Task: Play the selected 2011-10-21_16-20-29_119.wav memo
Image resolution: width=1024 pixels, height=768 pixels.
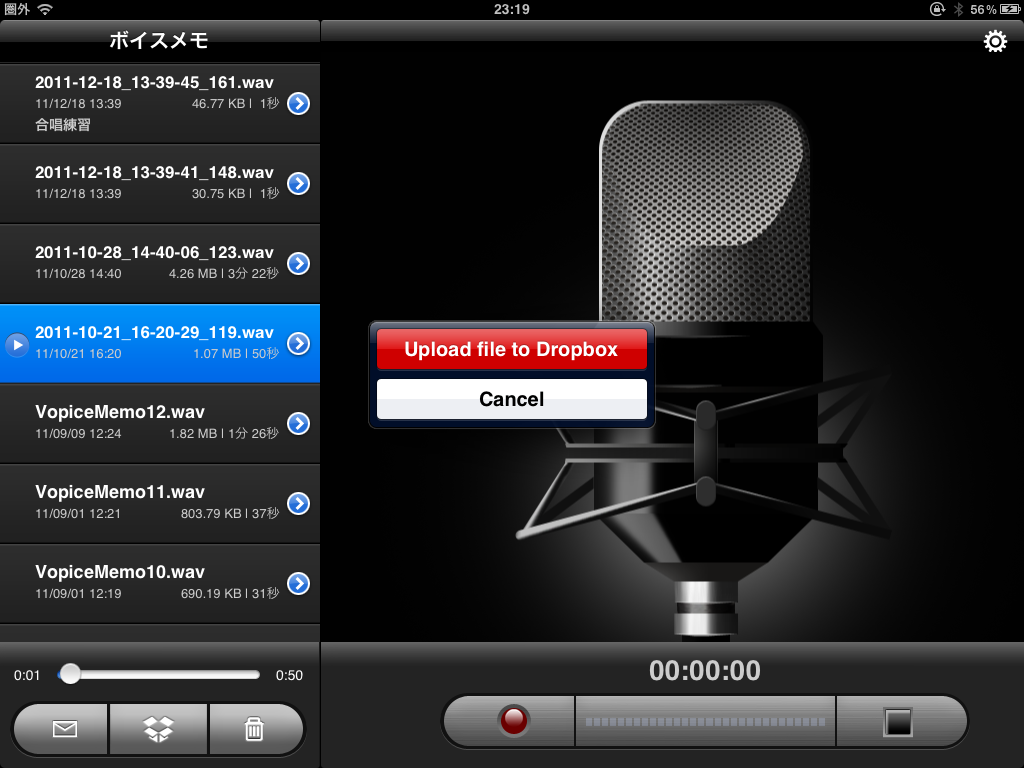Action: point(17,344)
